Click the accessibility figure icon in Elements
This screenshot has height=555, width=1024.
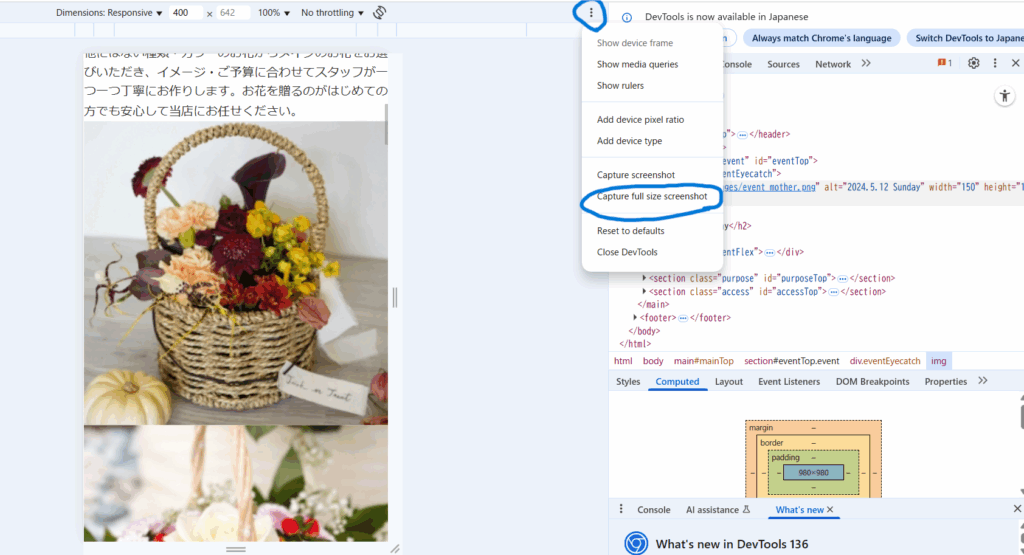(x=1005, y=96)
